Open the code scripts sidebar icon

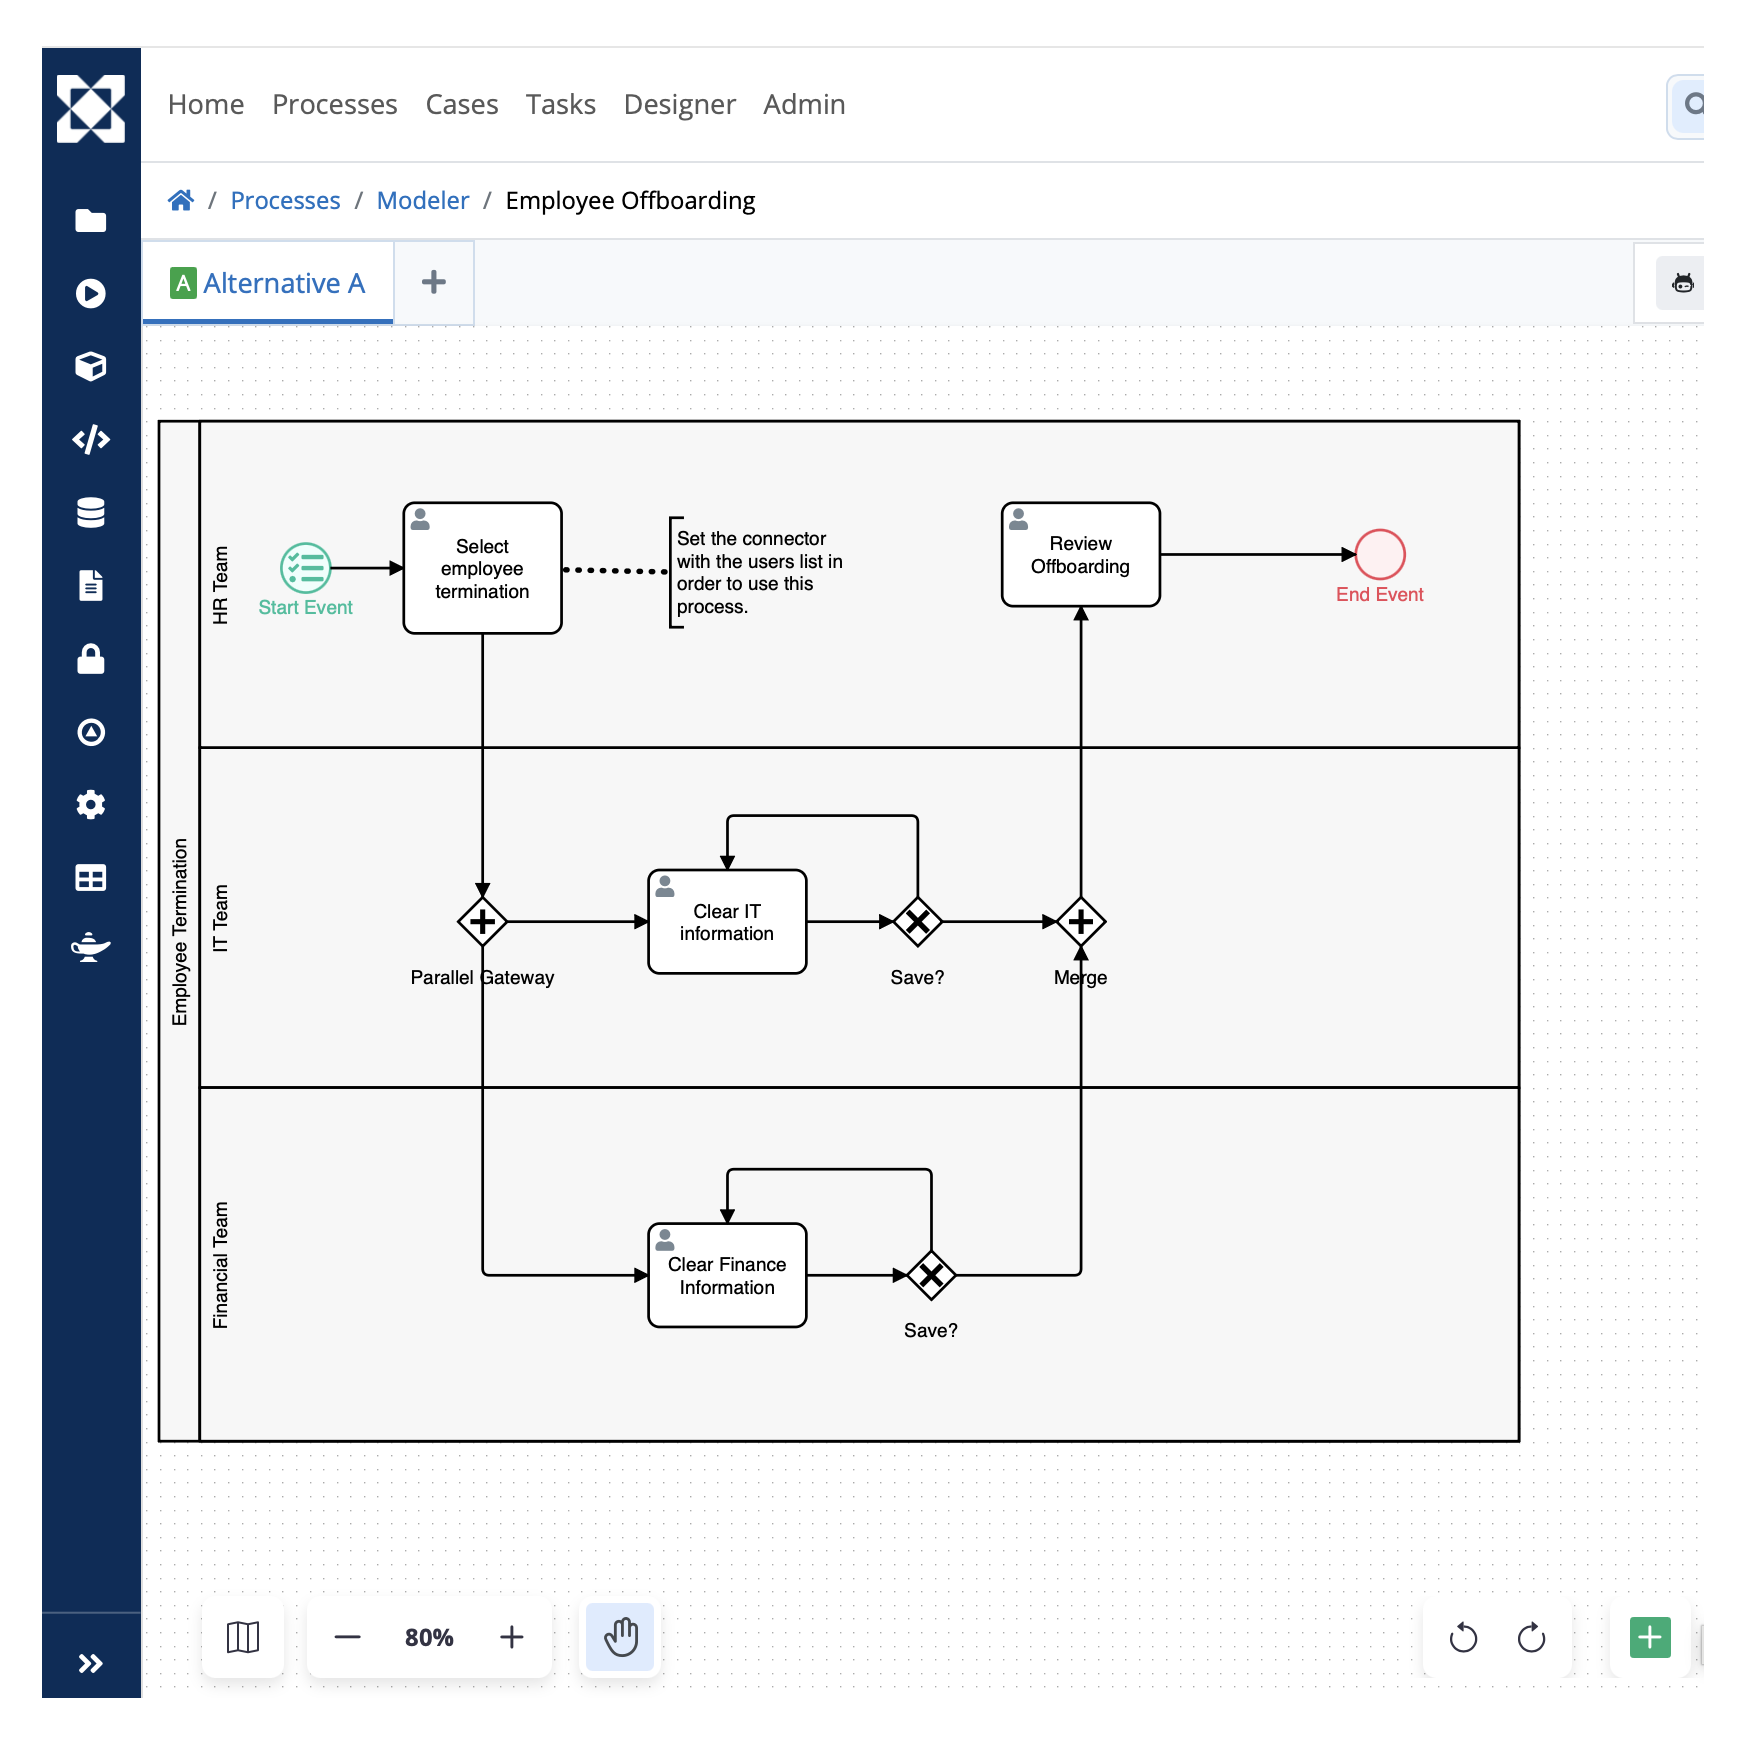point(91,439)
